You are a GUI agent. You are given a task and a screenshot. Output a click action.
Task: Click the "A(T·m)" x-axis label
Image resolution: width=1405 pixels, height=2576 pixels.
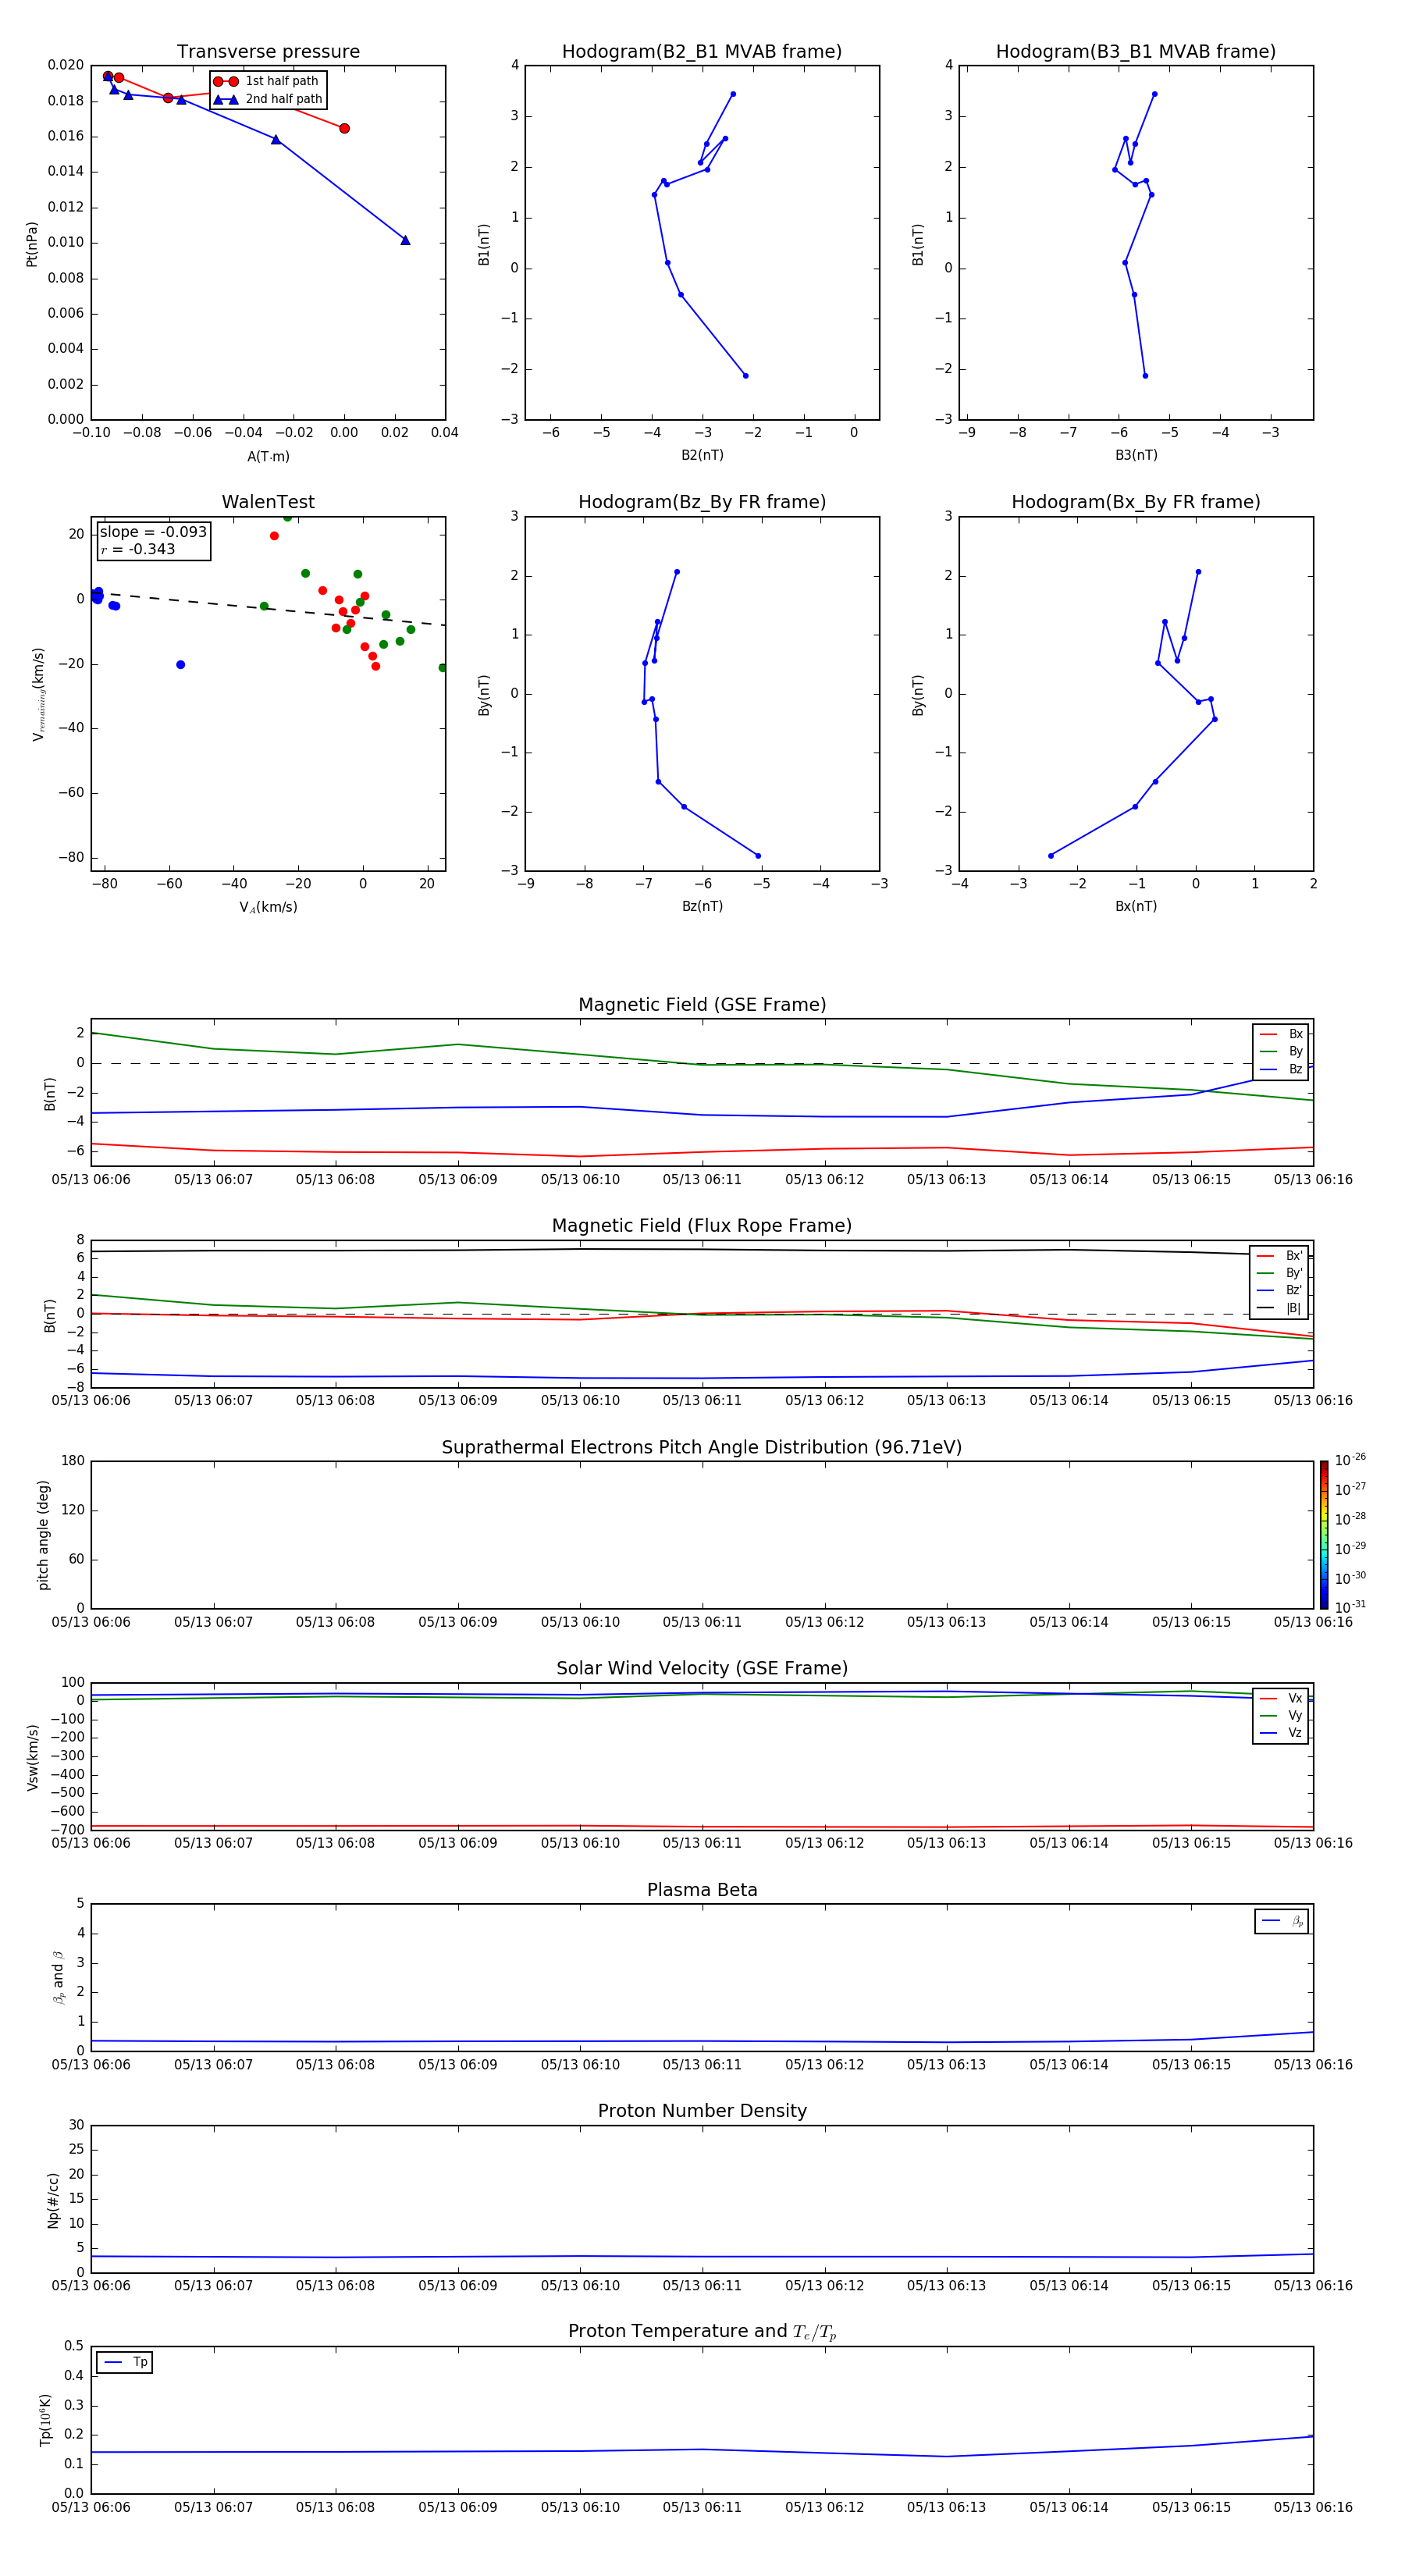tap(268, 456)
